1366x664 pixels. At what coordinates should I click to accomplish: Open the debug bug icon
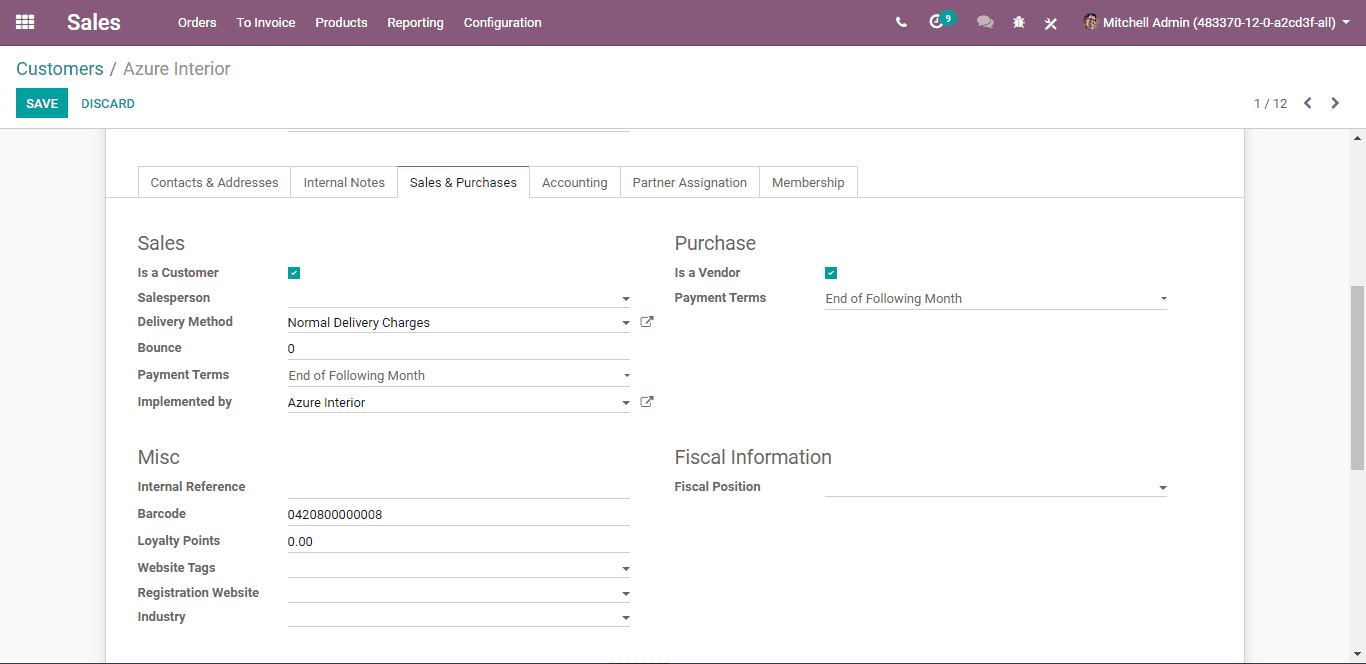pos(1019,22)
